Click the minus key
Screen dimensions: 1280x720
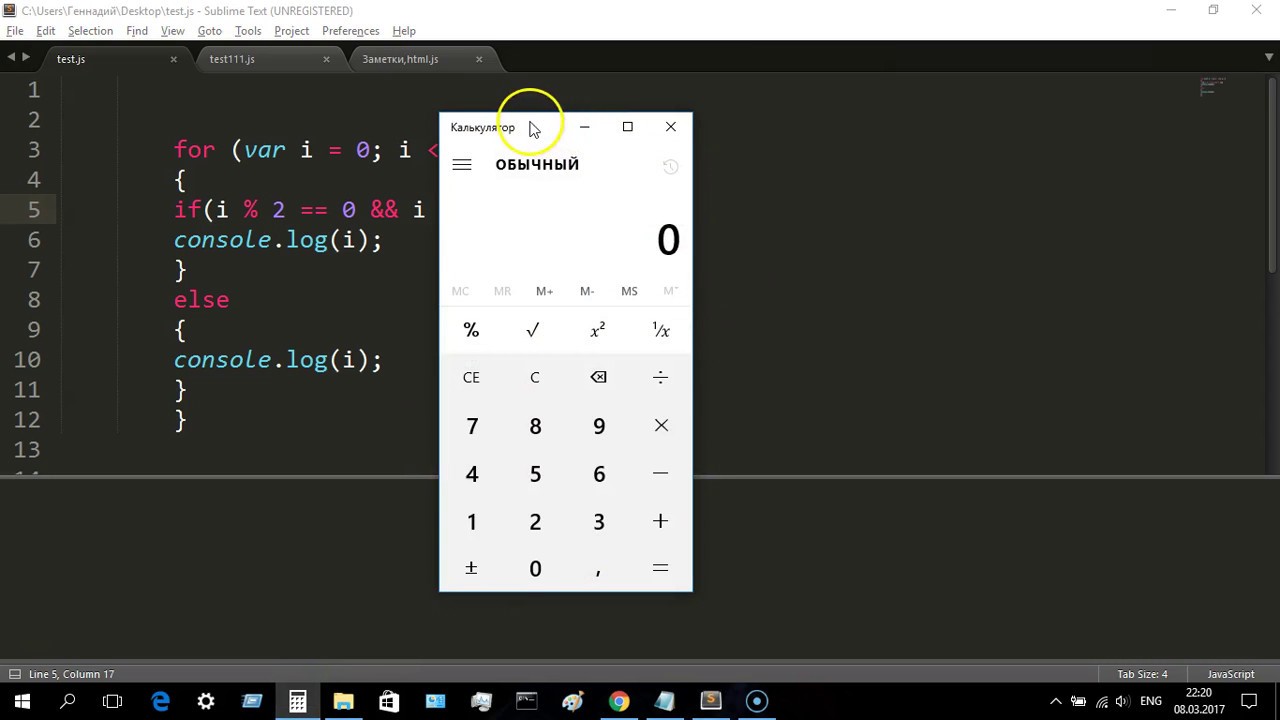point(661,473)
